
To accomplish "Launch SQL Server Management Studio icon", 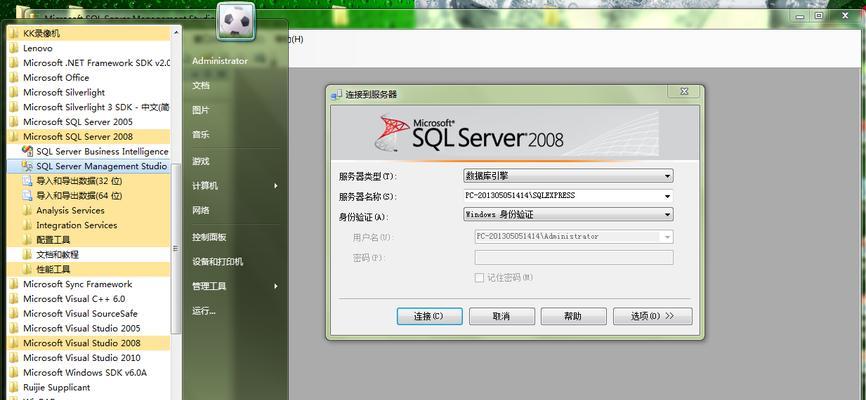I will pos(27,166).
